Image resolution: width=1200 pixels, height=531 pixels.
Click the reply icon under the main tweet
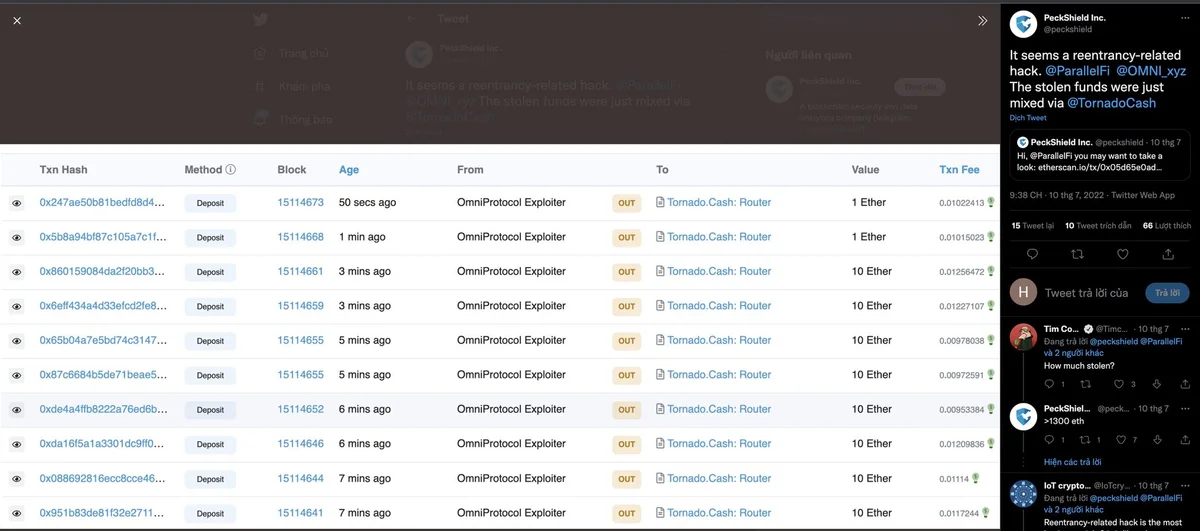click(x=1032, y=254)
